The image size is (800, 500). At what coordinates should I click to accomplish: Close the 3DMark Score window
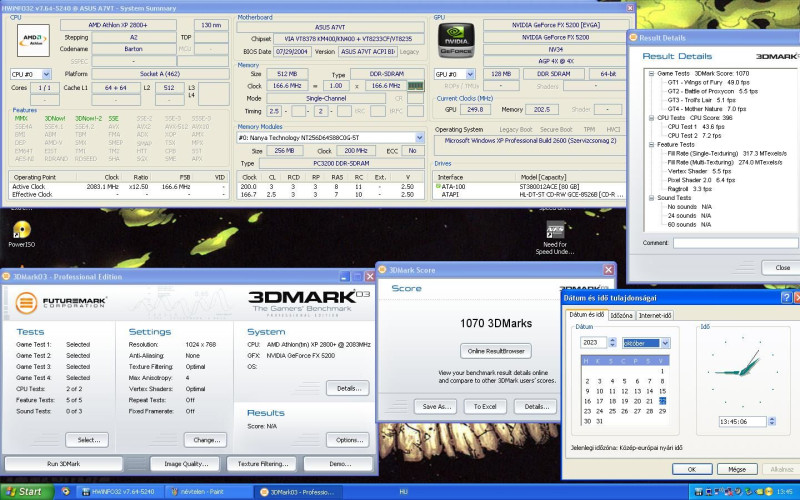[x=608, y=270]
